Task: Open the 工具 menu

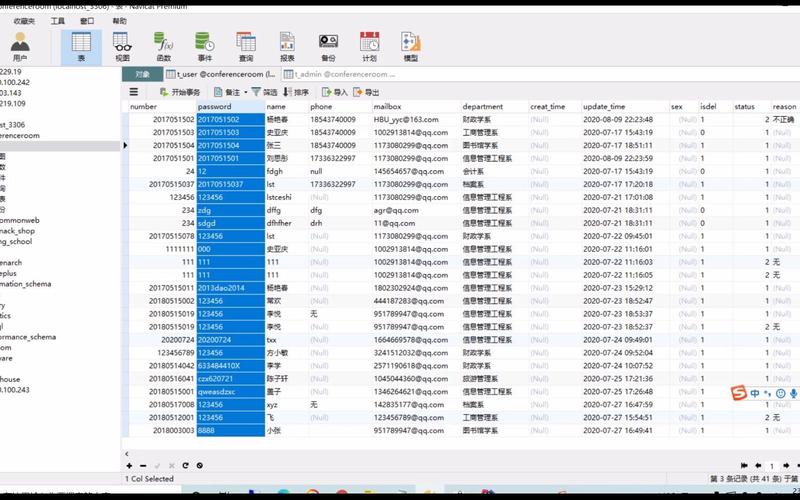Action: coord(58,21)
